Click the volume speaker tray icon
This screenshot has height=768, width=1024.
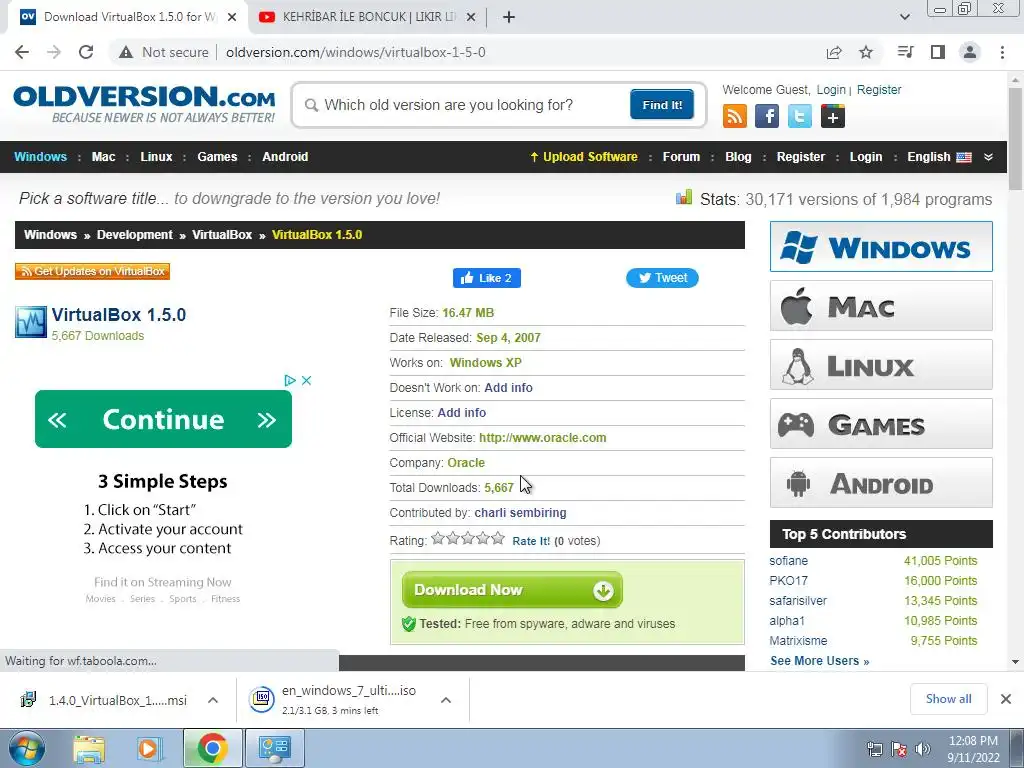coord(923,749)
